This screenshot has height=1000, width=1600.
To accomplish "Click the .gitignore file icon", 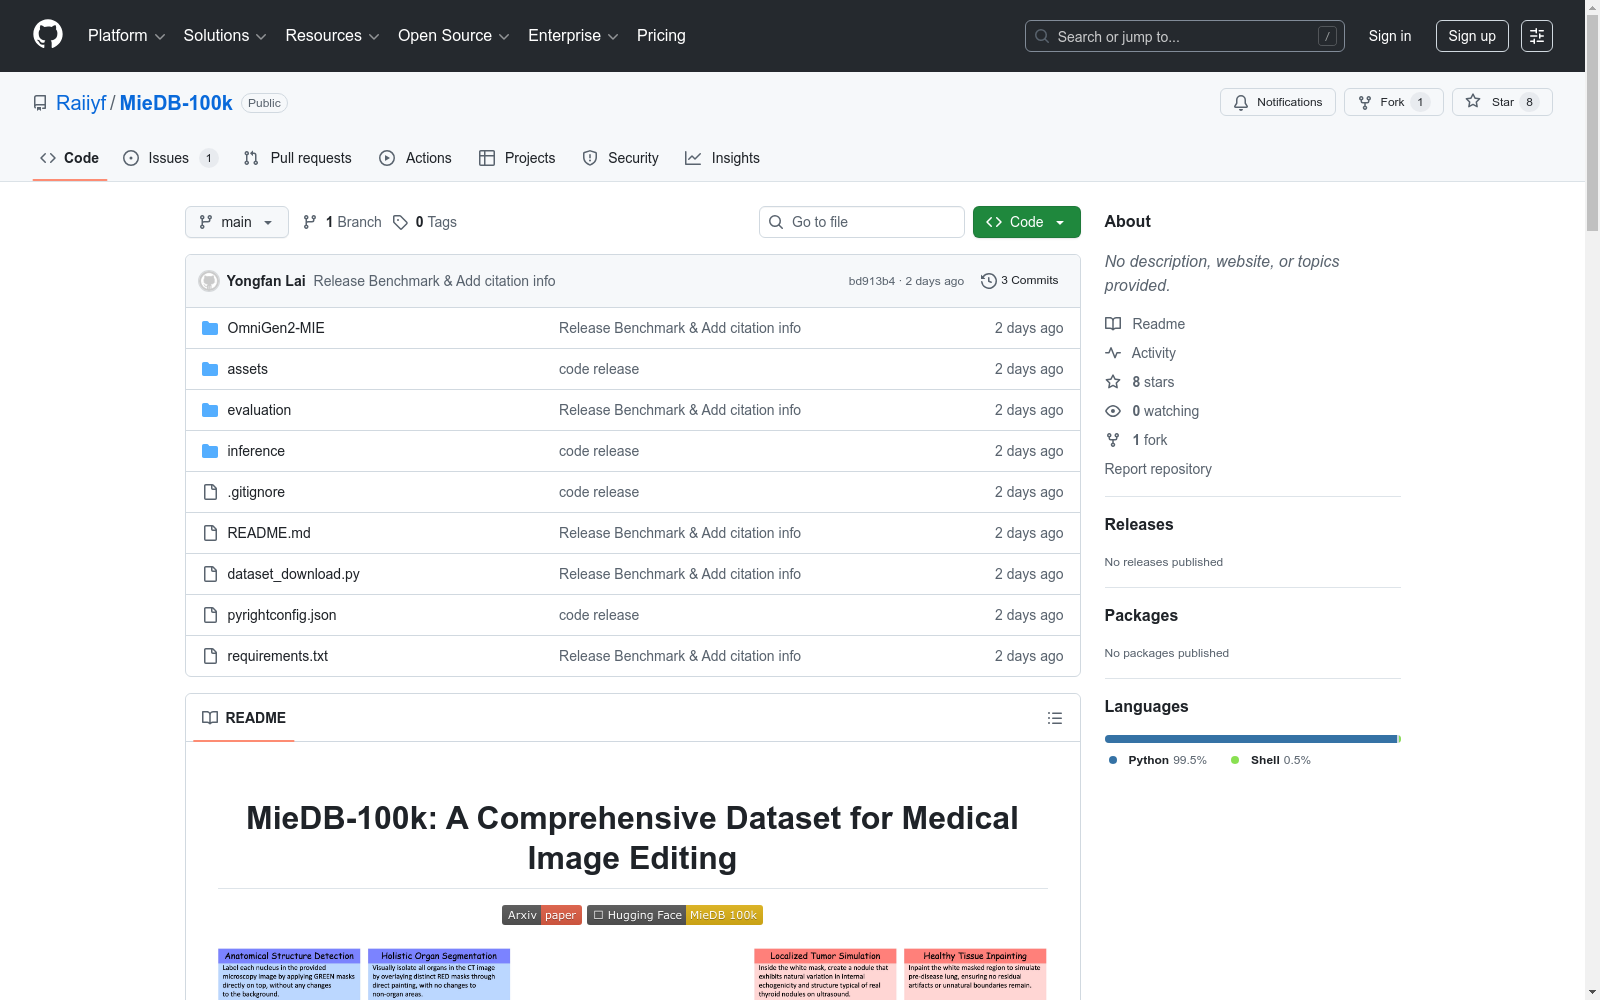I will 210,492.
